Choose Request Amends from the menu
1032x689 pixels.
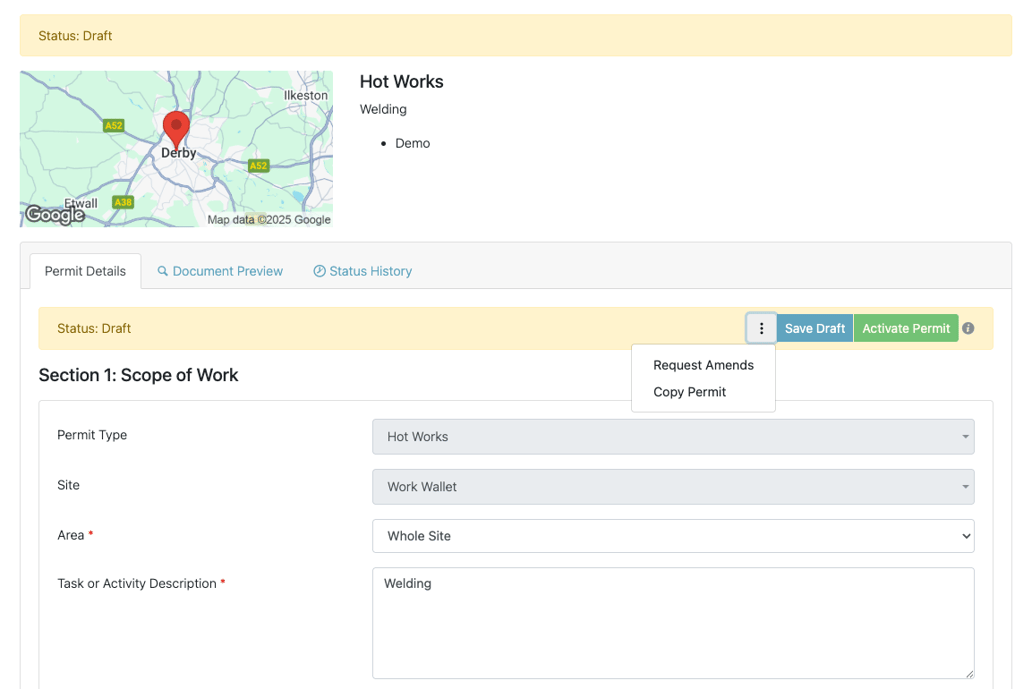point(704,365)
